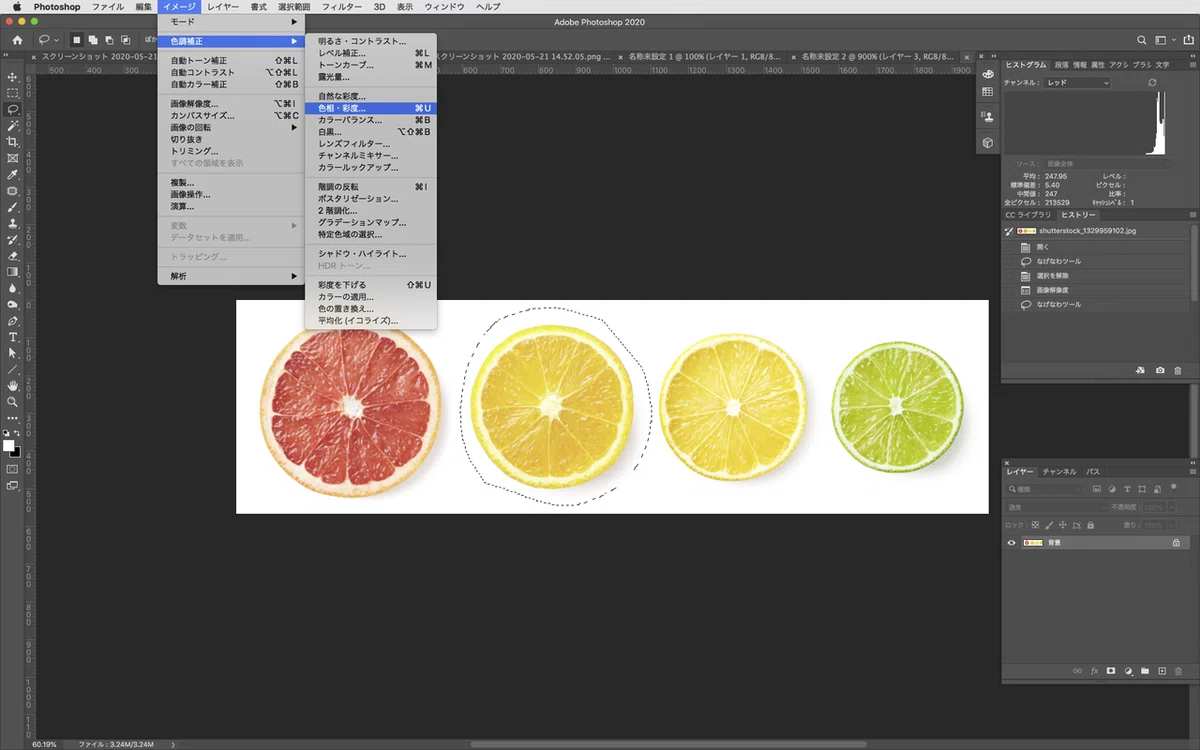Switch to the チャンネル tab in Layers panel
1200x750 pixels.
point(1059,471)
